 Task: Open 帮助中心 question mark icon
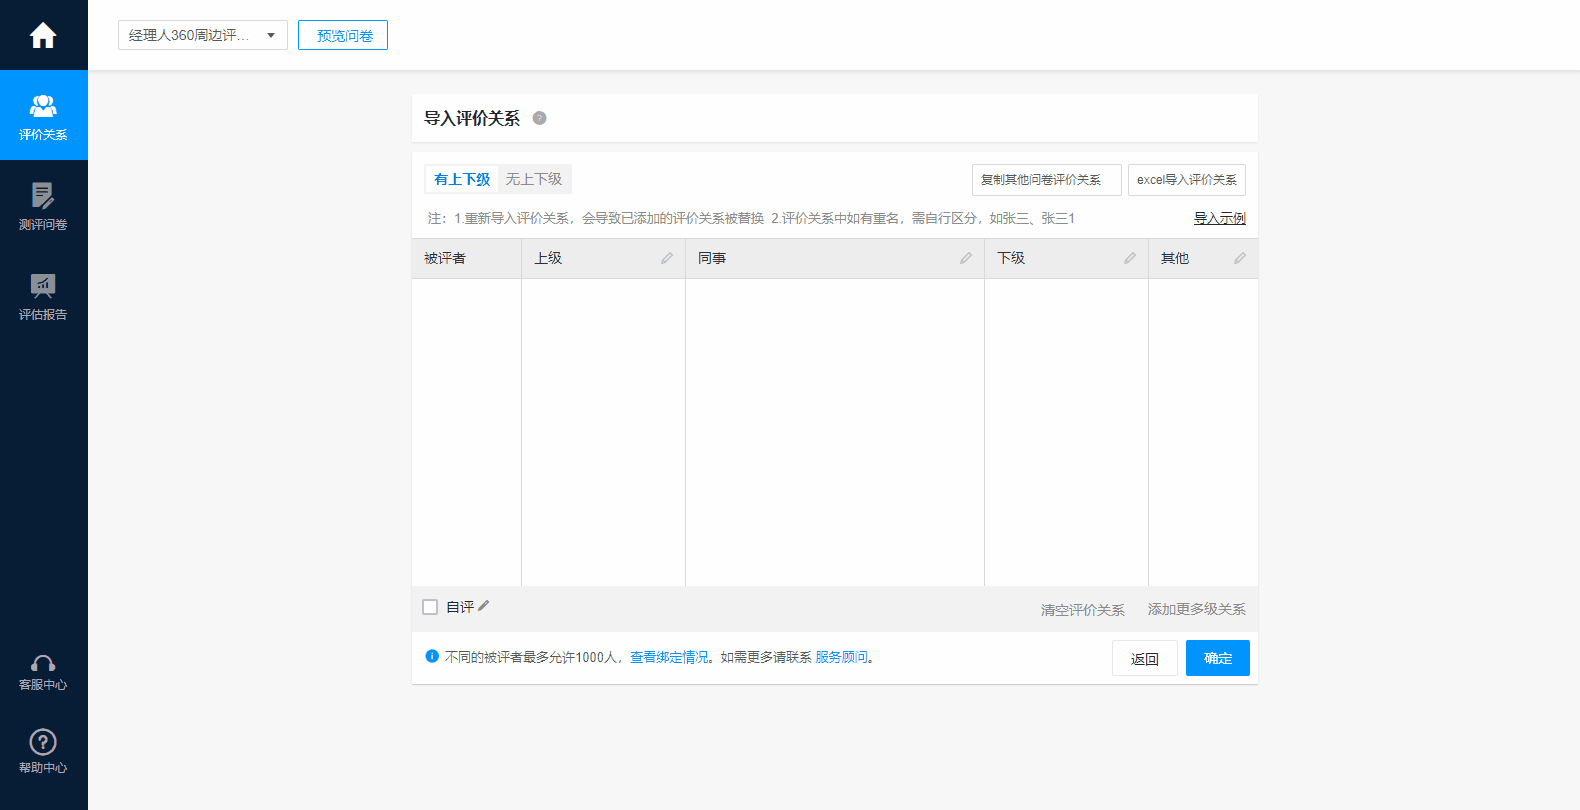pyautogui.click(x=43, y=742)
